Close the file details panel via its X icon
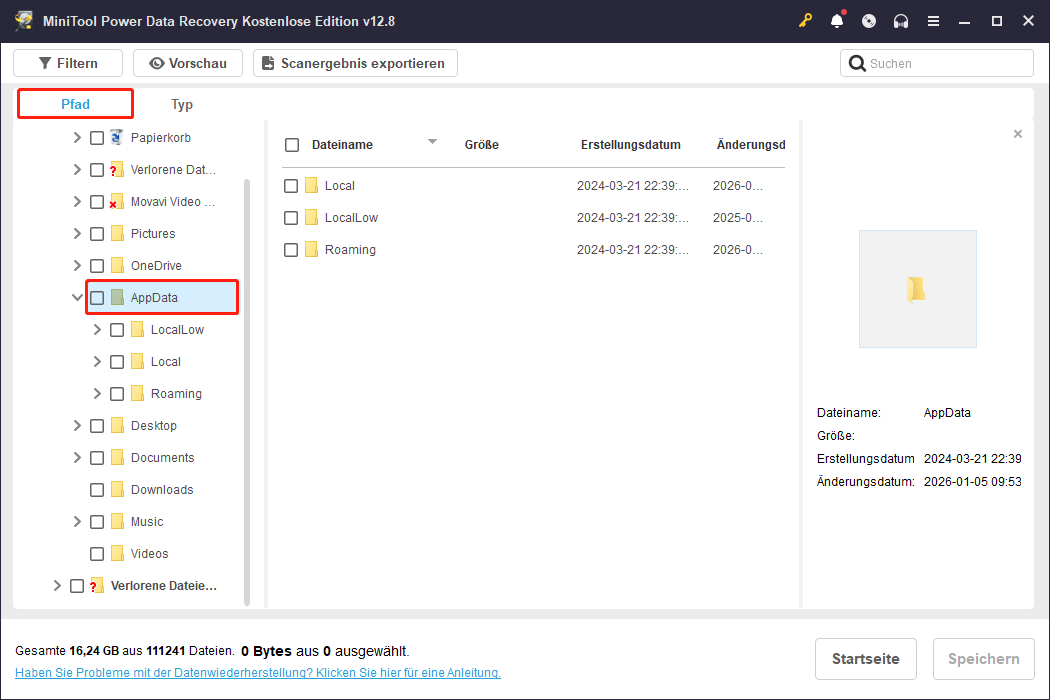 point(1018,133)
